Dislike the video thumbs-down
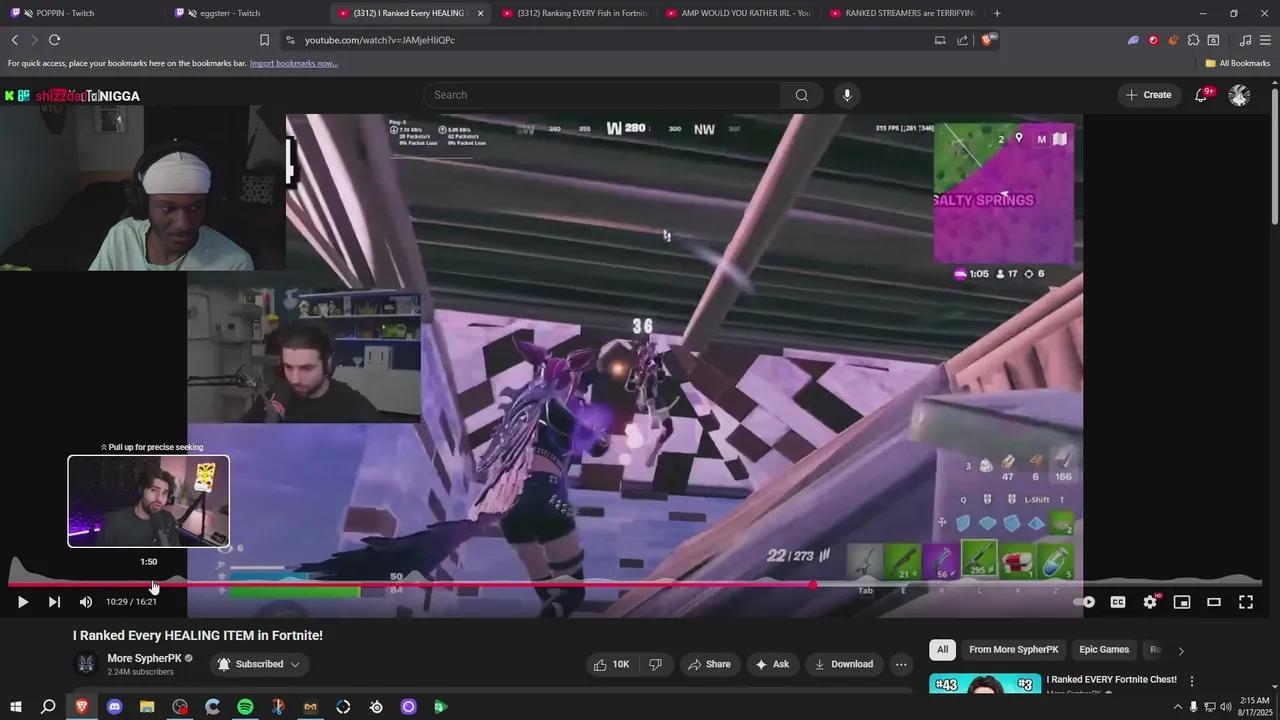The width and height of the screenshot is (1280, 720). tap(656, 664)
